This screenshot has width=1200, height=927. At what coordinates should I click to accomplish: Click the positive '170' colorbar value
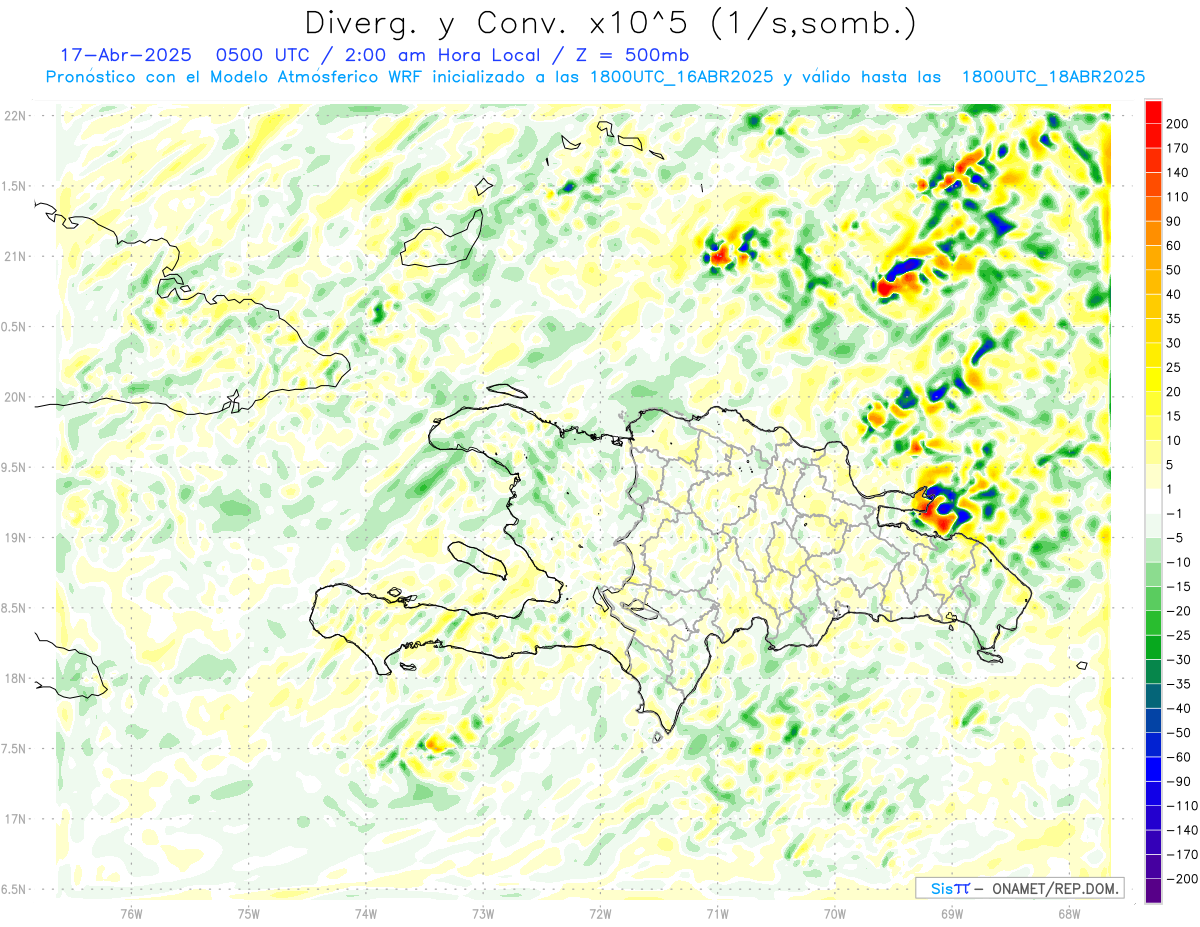click(x=1177, y=148)
